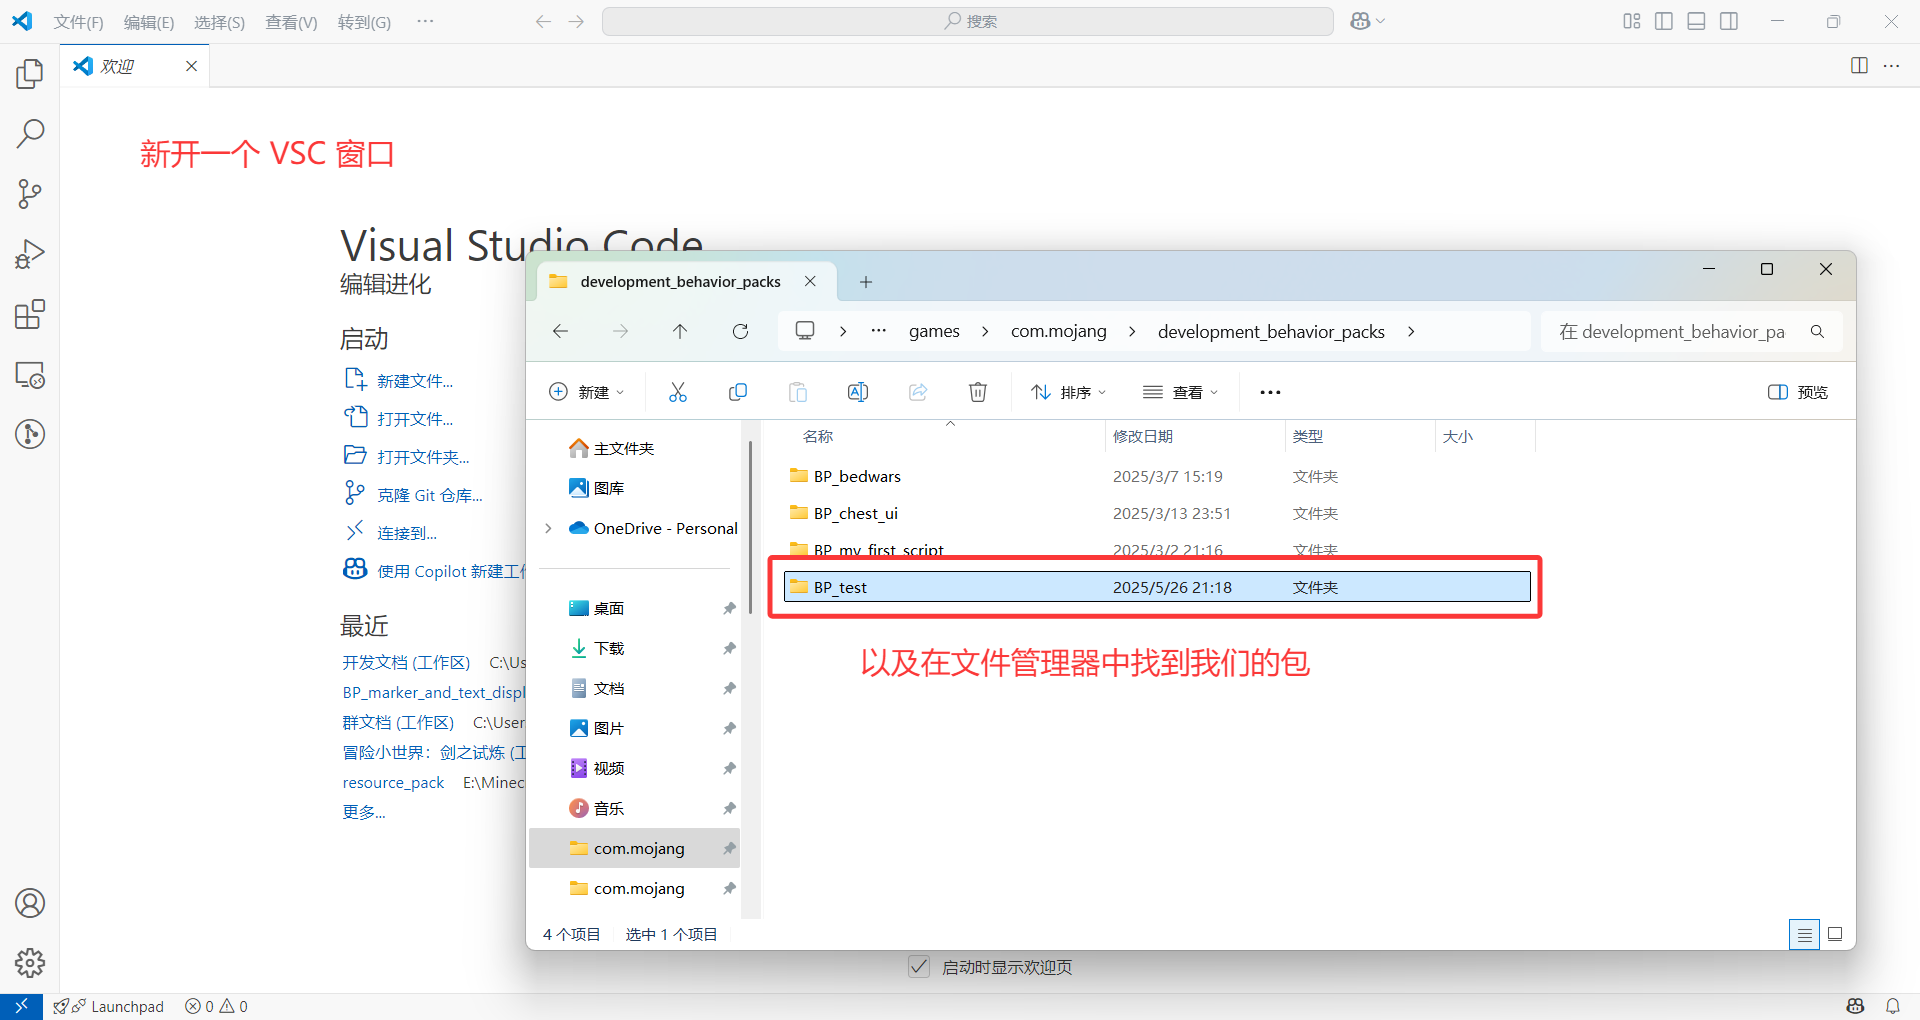The width and height of the screenshot is (1920, 1020).
Task: Toggle primary side bar visibility
Action: pyautogui.click(x=1664, y=21)
